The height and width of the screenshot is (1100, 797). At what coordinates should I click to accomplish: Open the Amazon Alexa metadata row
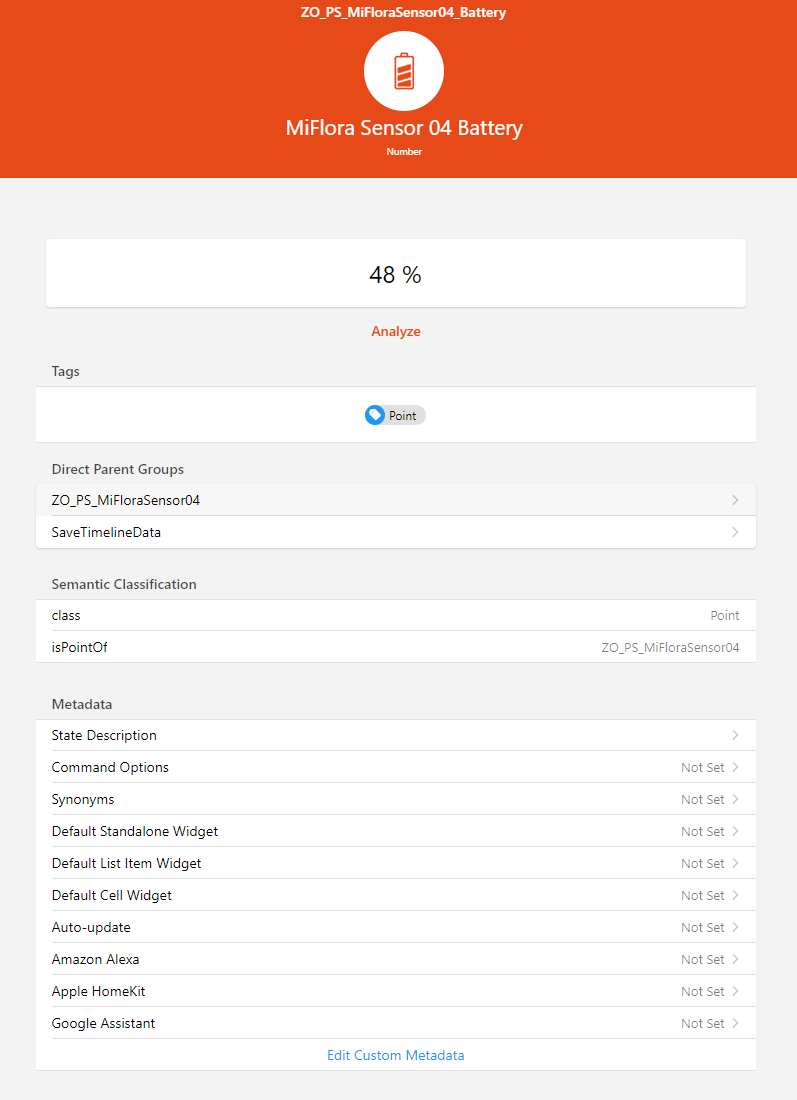[395, 959]
